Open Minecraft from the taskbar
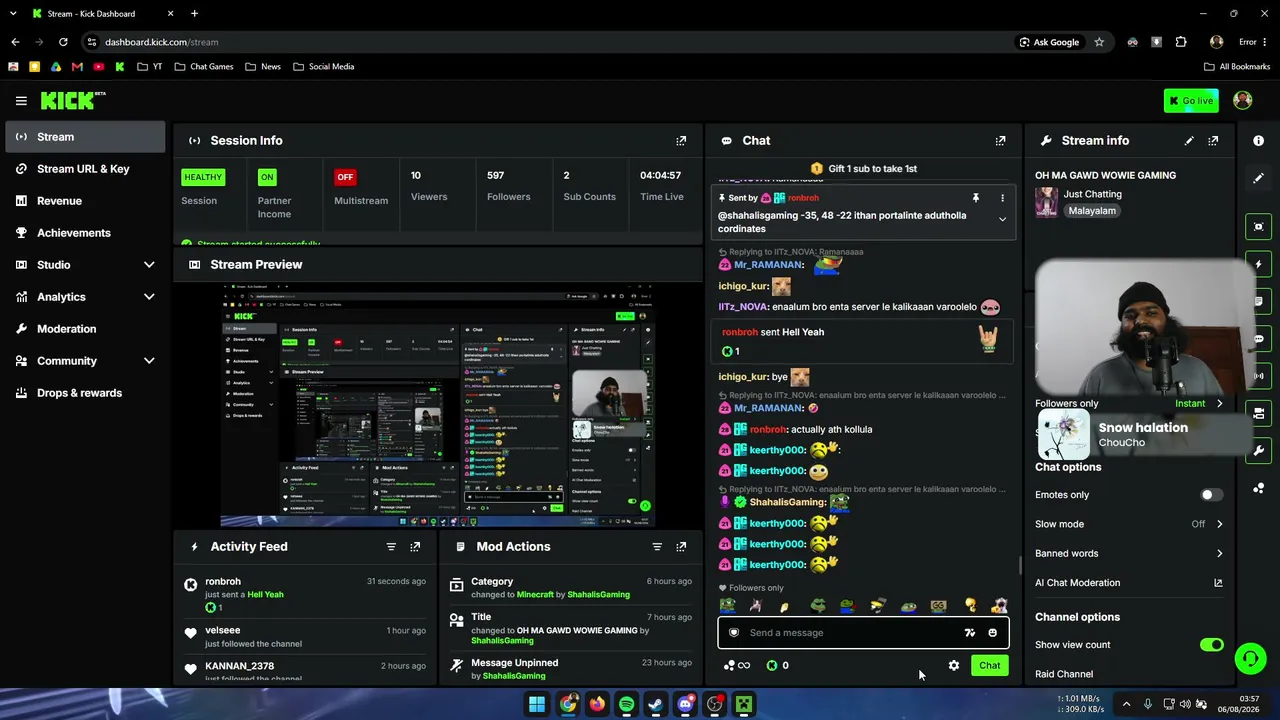 pyautogui.click(x=744, y=704)
